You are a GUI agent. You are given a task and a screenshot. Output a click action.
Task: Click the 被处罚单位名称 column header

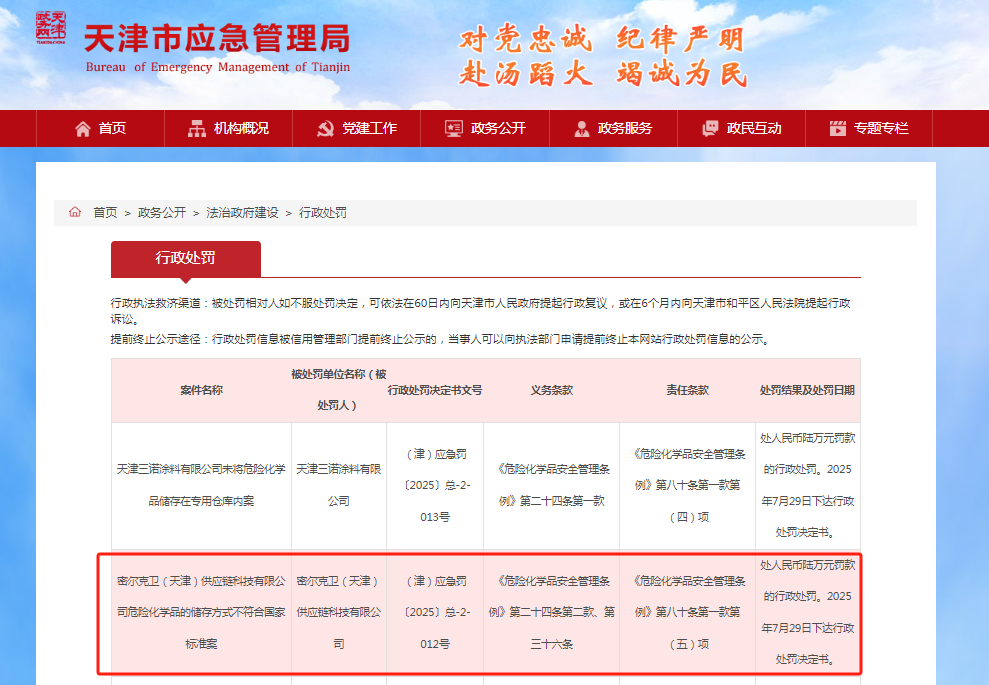click(339, 390)
